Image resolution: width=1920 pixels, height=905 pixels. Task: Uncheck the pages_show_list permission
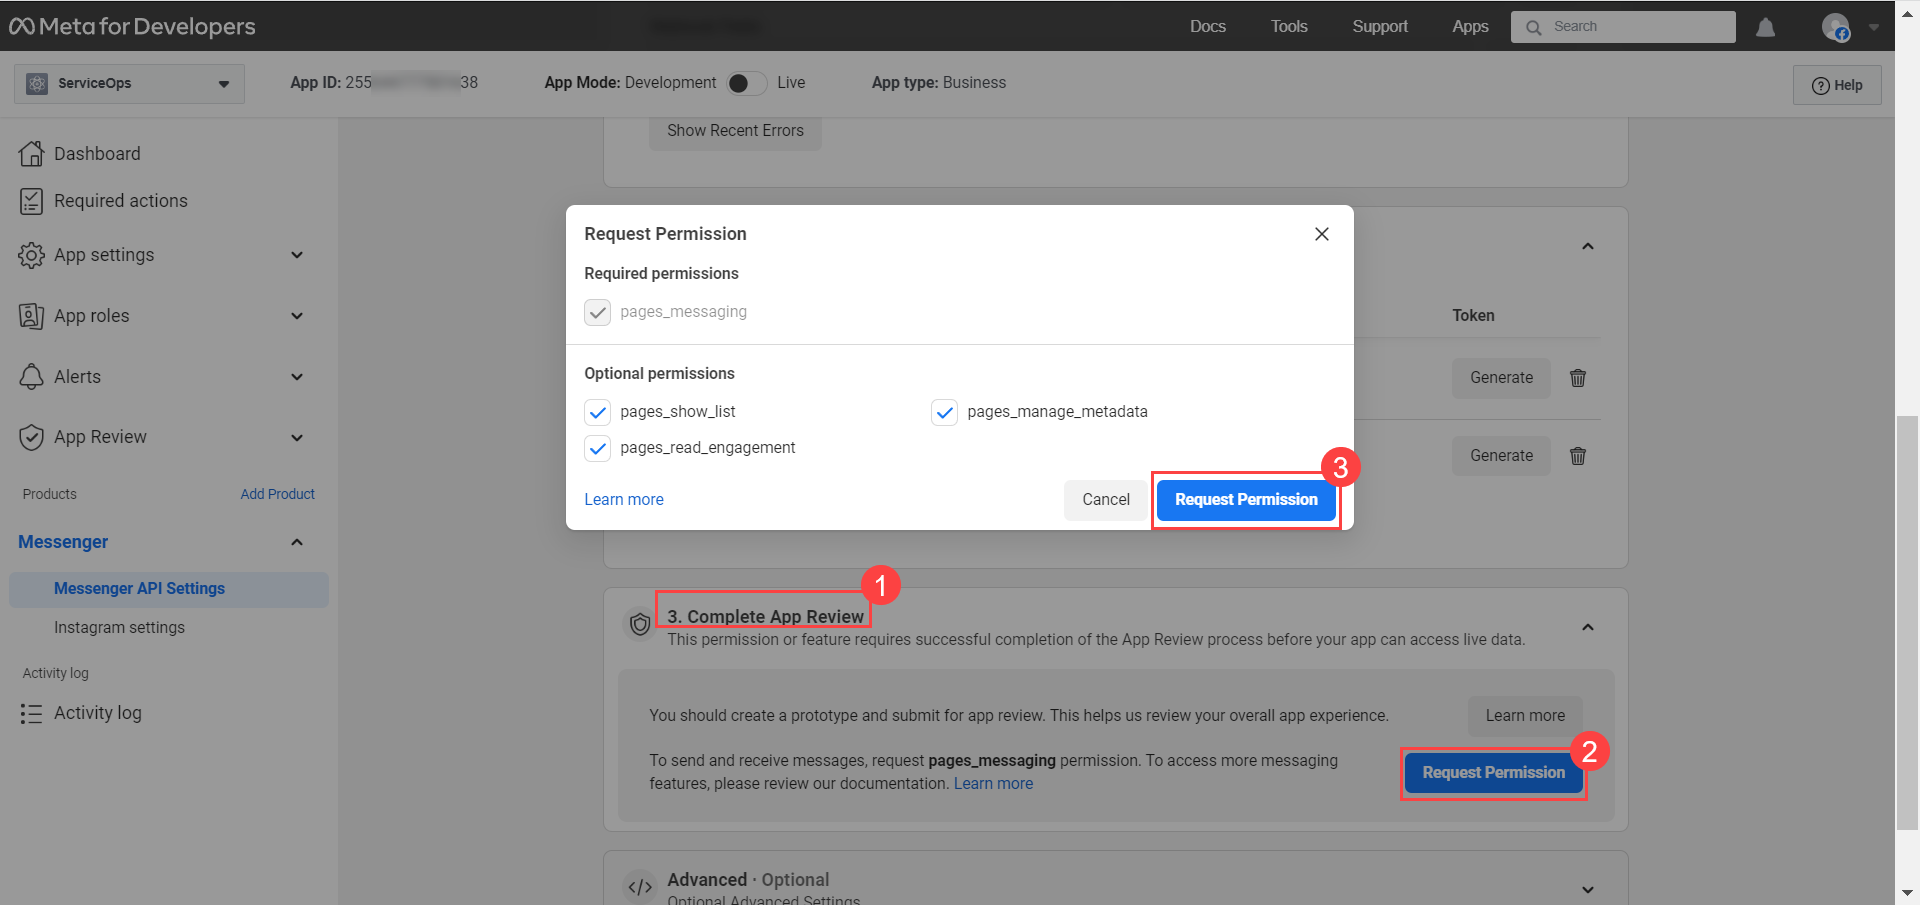coord(598,412)
